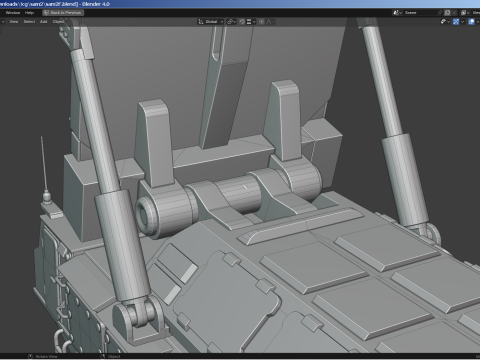
Task: Open the viewport Add menu
Action: click(x=44, y=22)
